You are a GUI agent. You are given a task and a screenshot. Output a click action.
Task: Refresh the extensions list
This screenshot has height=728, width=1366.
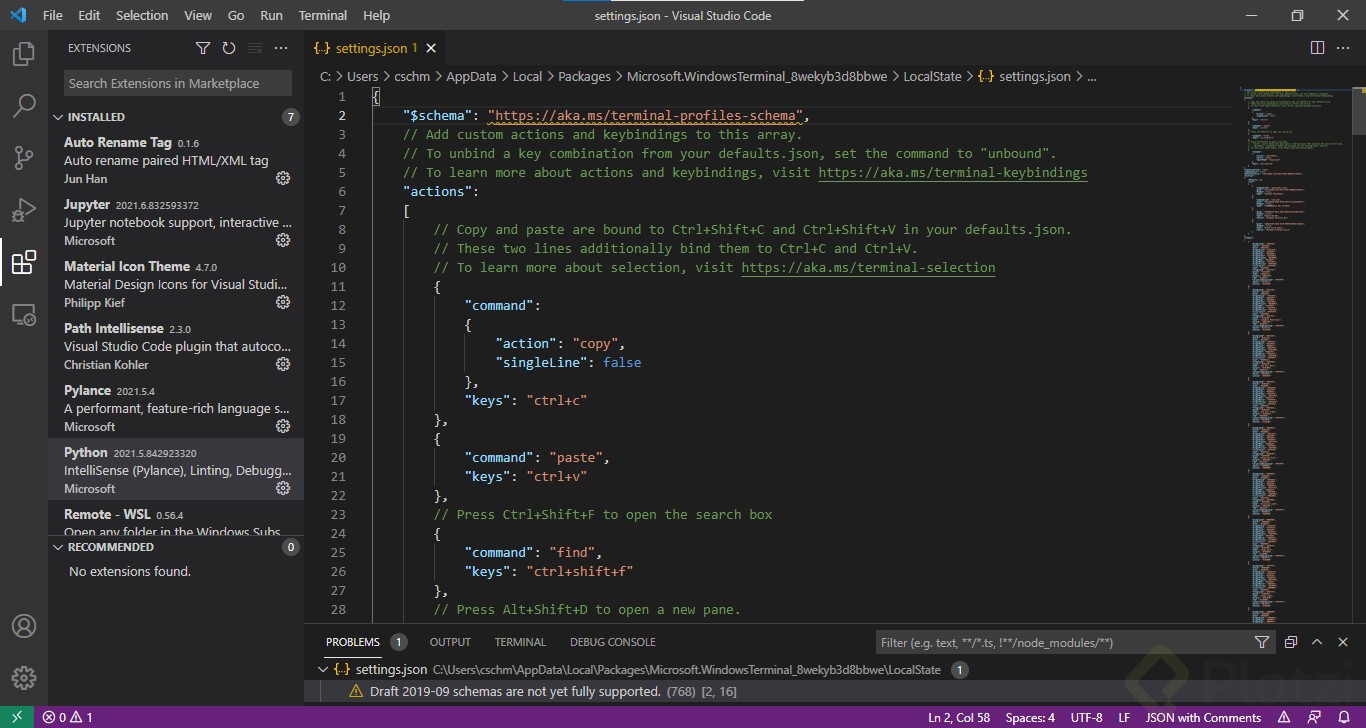tap(229, 48)
